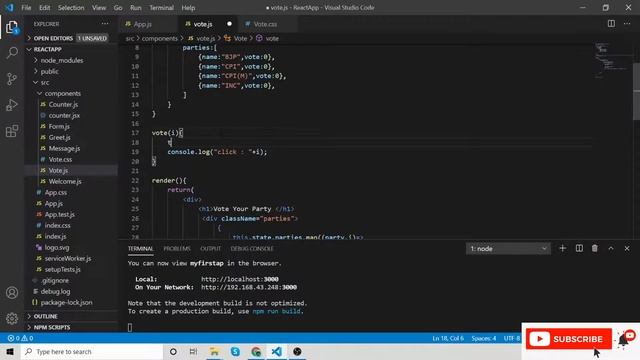This screenshot has height=360, width=640.
Task: Split the terminal pane
Action: pyautogui.click(x=579, y=248)
